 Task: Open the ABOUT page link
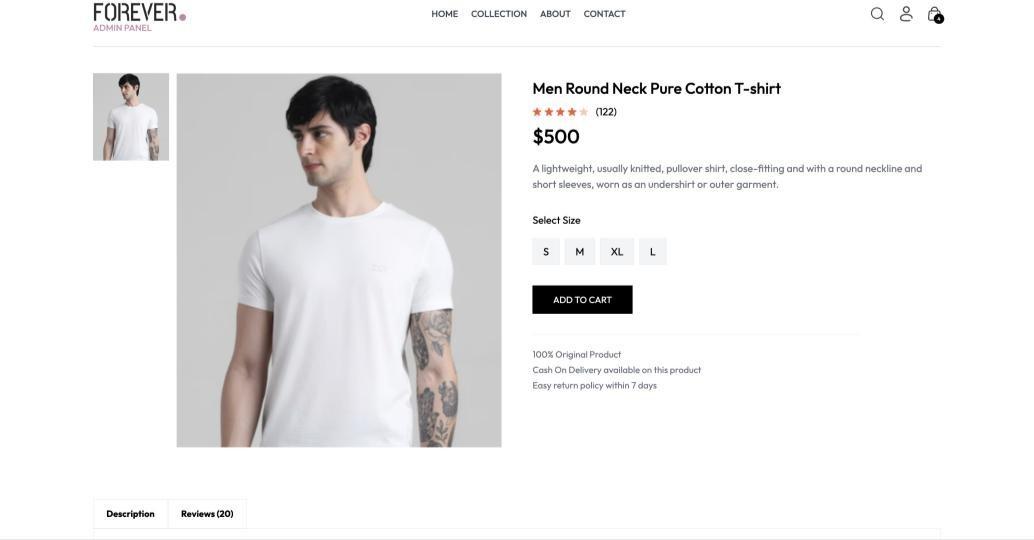click(x=555, y=14)
